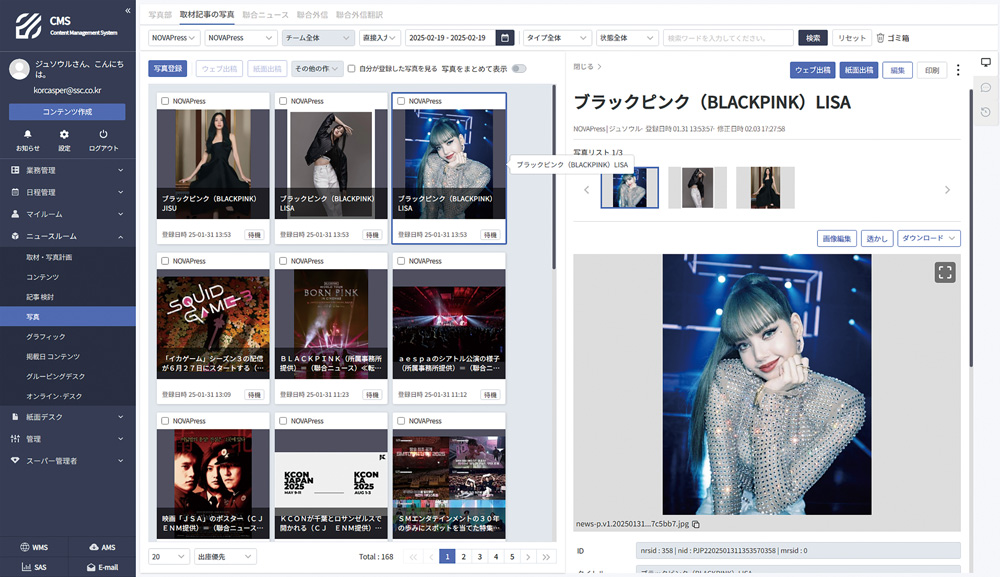This screenshot has width=1000, height=577.
Task: Collapse the sidebar with the double-chevron icon
Action: (128, 10)
